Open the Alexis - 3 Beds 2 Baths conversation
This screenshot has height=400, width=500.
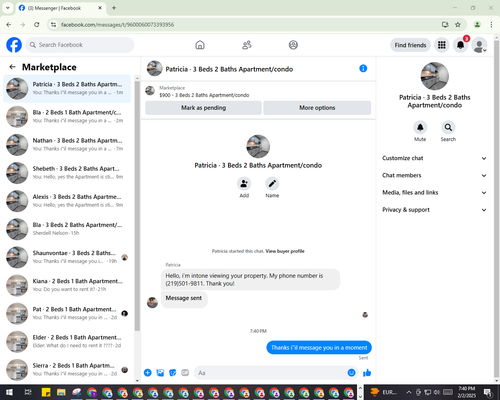(67, 201)
